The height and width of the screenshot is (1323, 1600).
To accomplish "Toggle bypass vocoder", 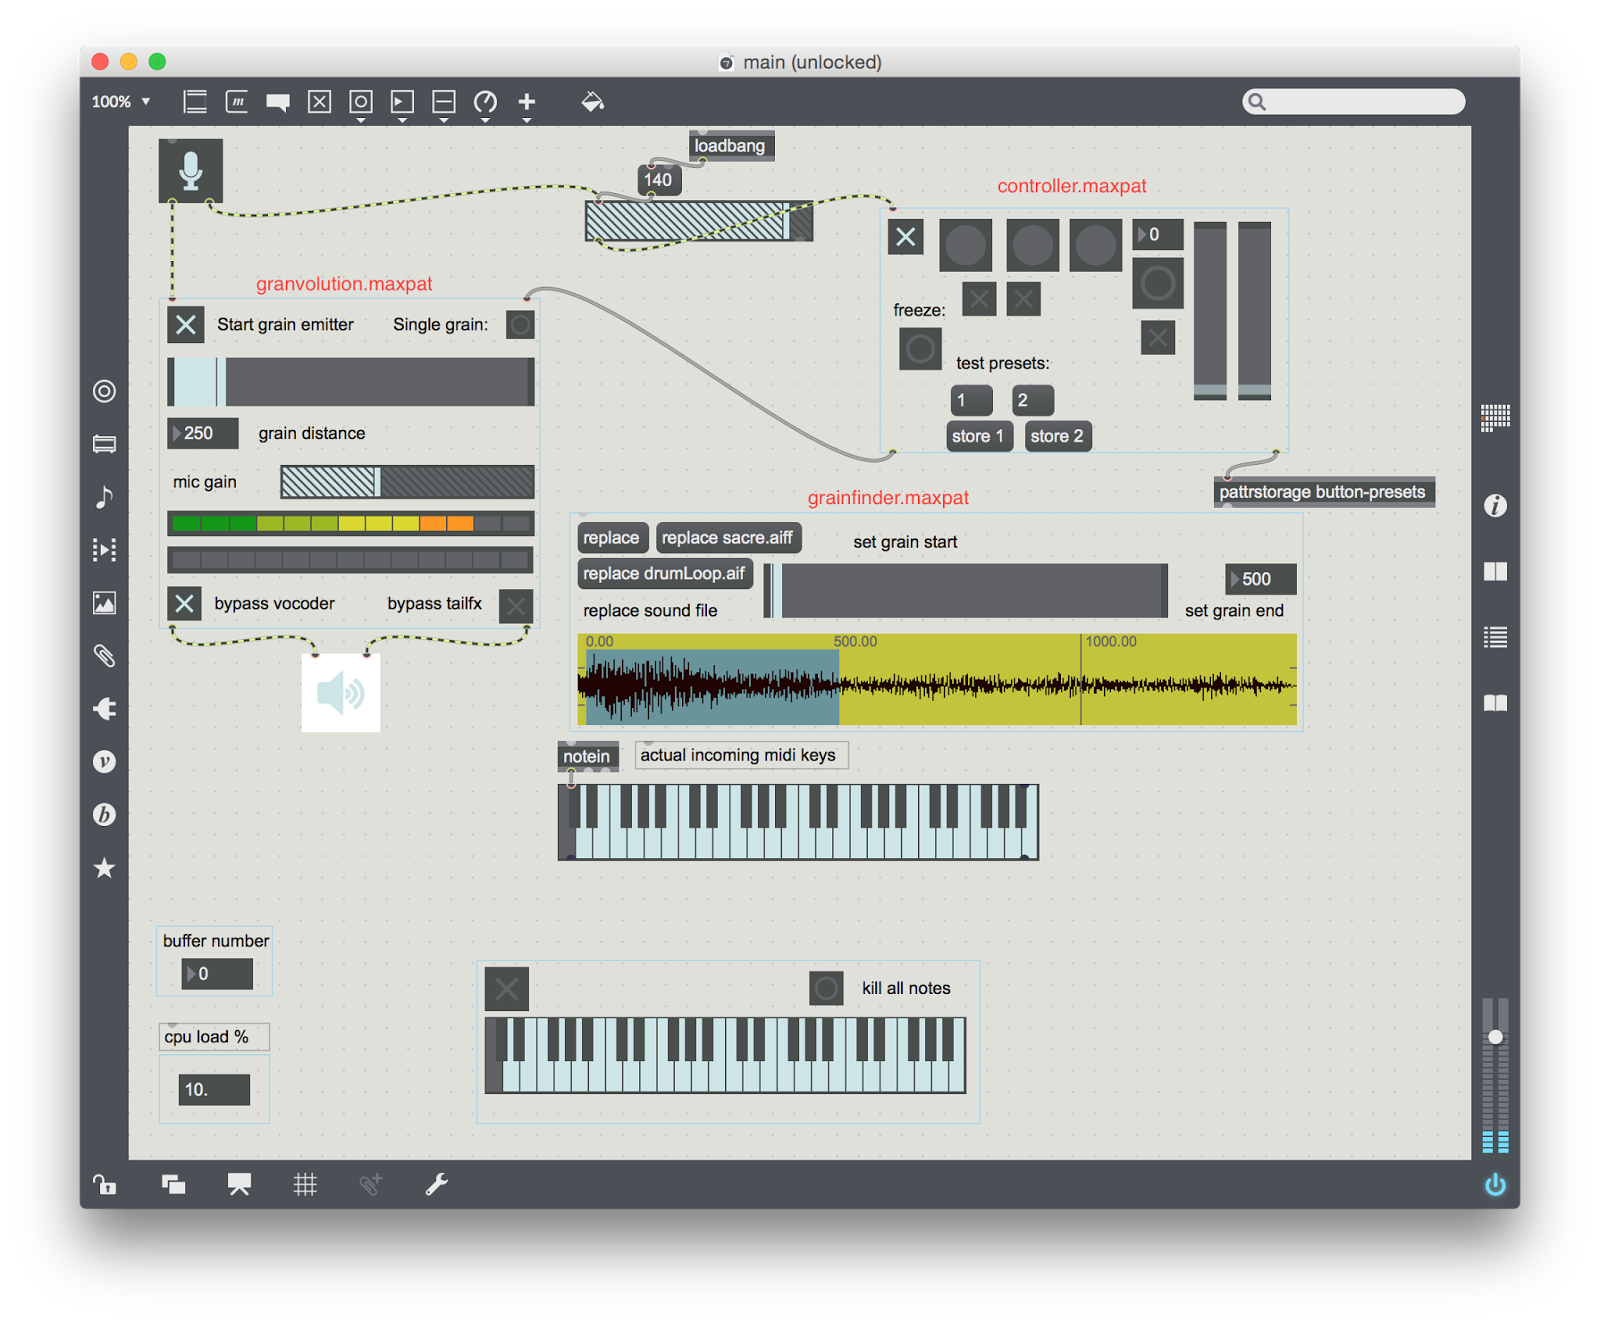I will pyautogui.click(x=184, y=604).
